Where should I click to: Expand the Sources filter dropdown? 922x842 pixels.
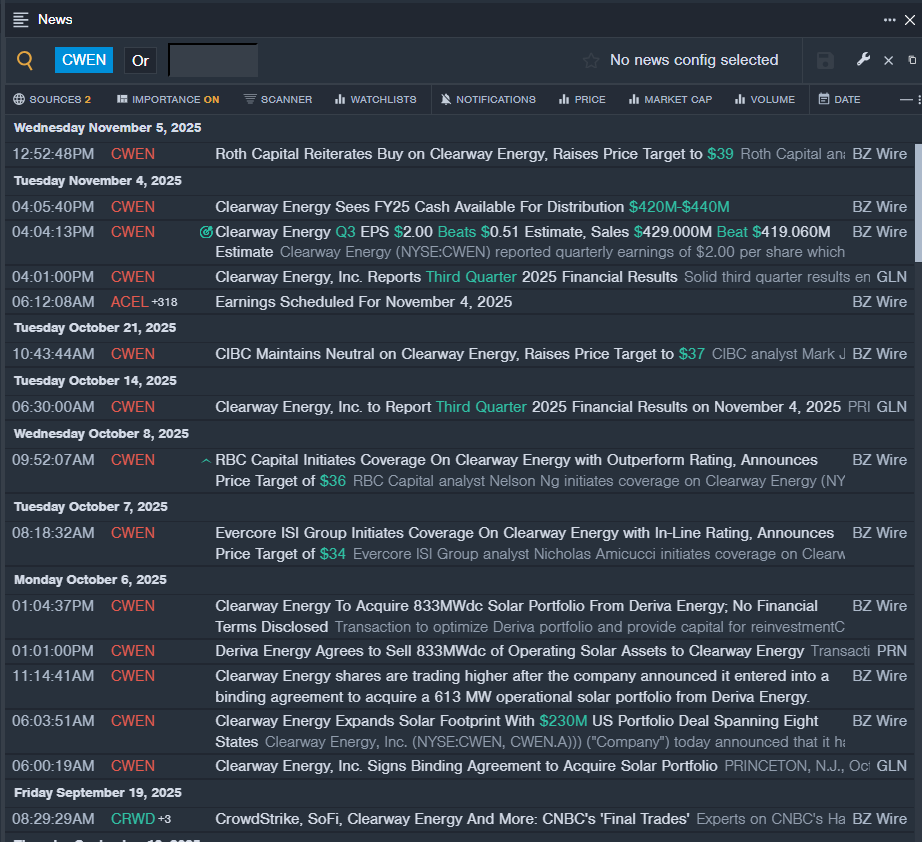[x=52, y=99]
